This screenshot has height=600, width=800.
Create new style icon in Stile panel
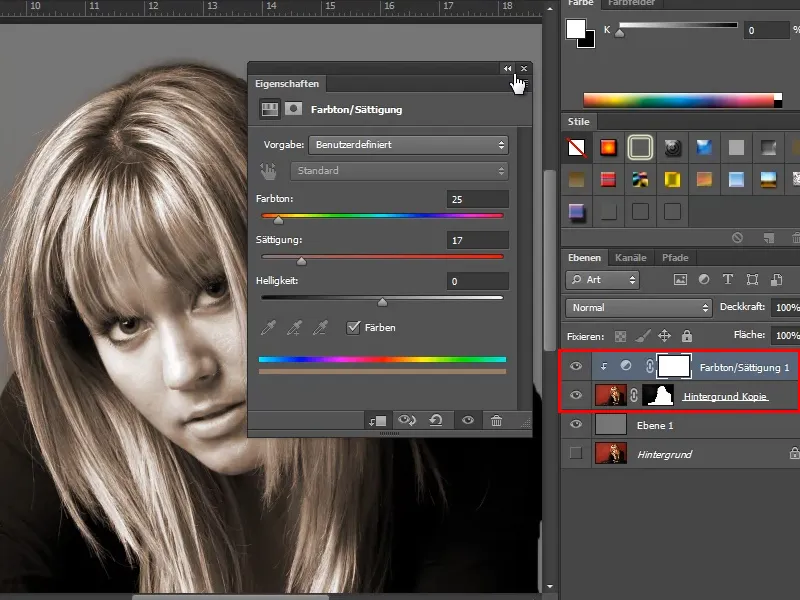769,237
